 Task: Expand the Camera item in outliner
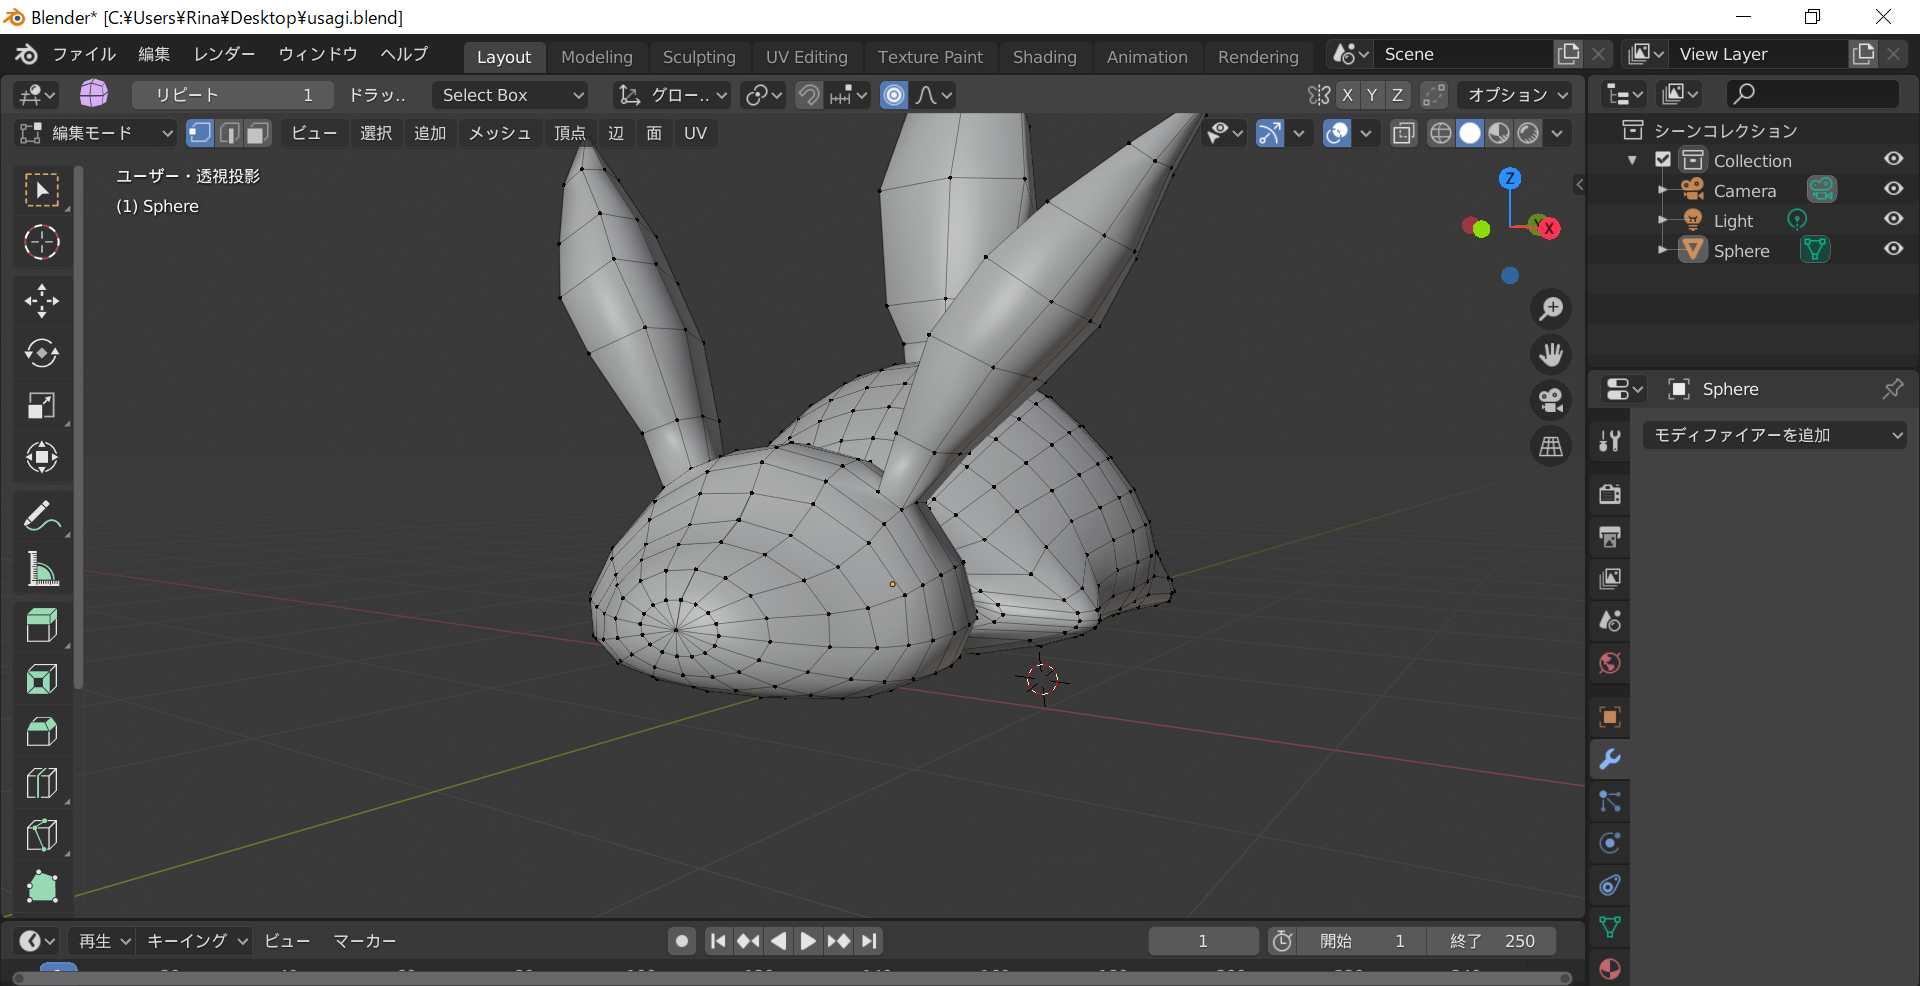1662,190
